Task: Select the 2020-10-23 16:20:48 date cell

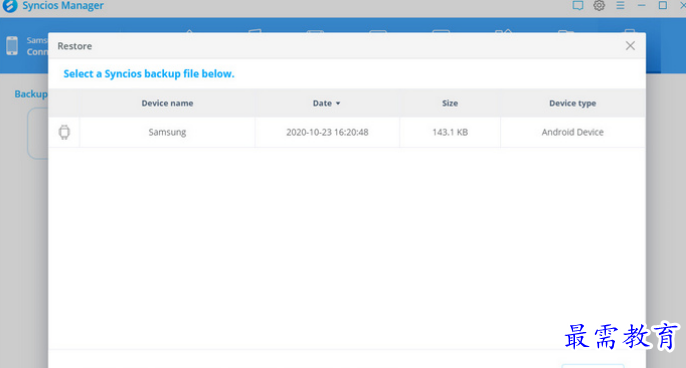Action: 327,132
